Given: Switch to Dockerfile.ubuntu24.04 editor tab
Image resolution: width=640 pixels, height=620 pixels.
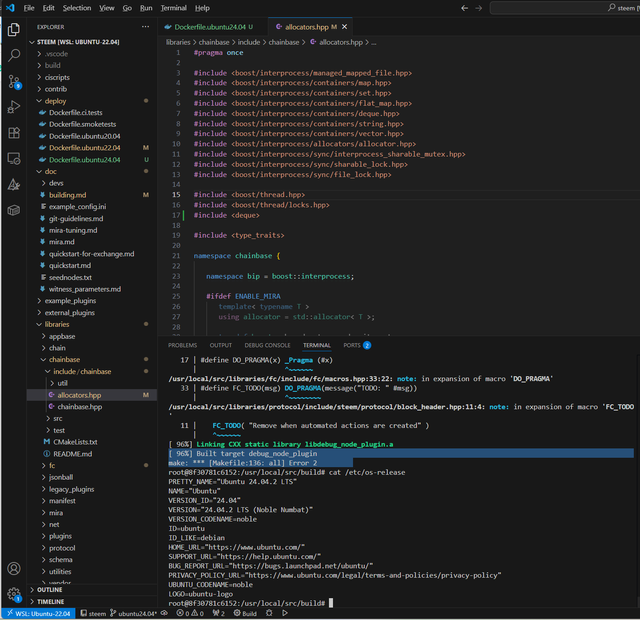Looking at the screenshot, I should 209,27.
